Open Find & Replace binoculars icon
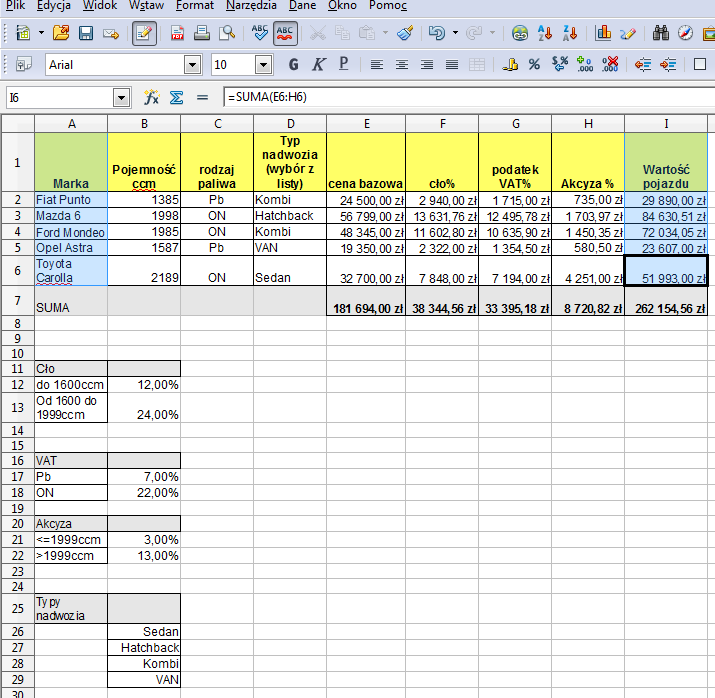This screenshot has height=698, width=715. pos(661,33)
